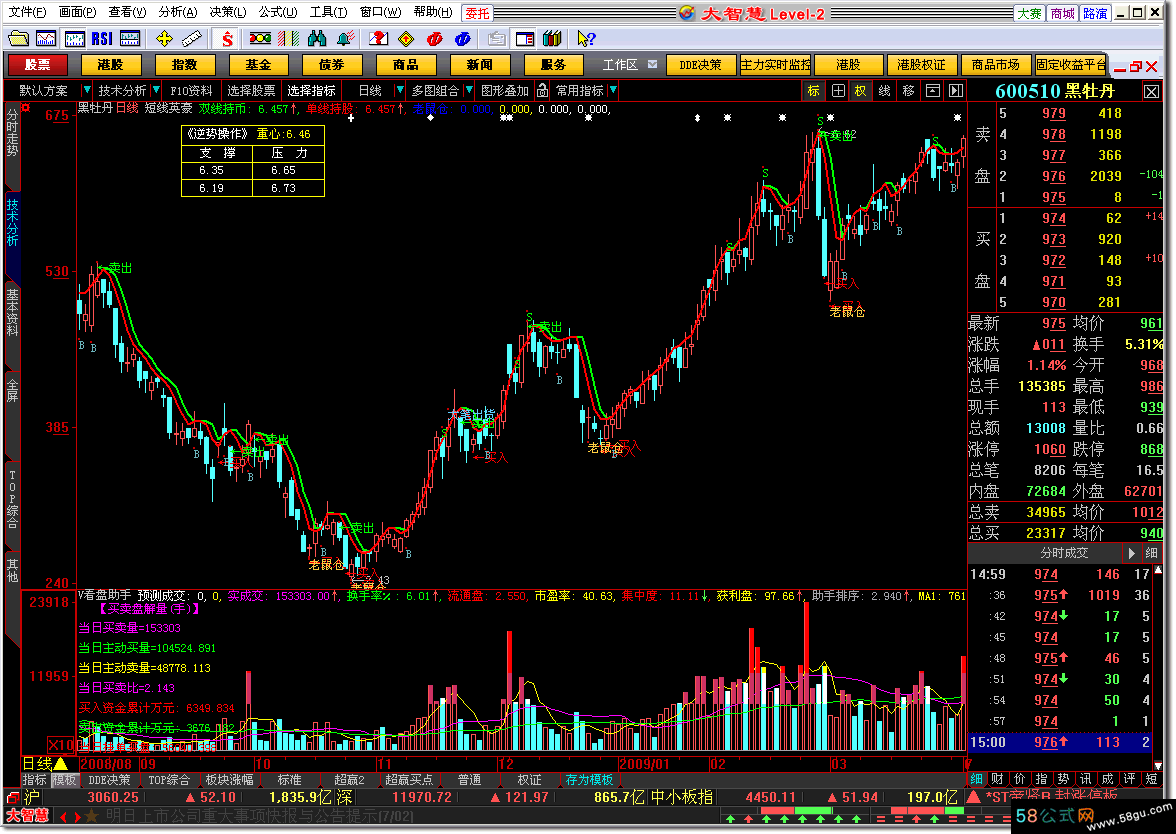
Task: Click the 港股 yellow category button
Action: point(110,64)
